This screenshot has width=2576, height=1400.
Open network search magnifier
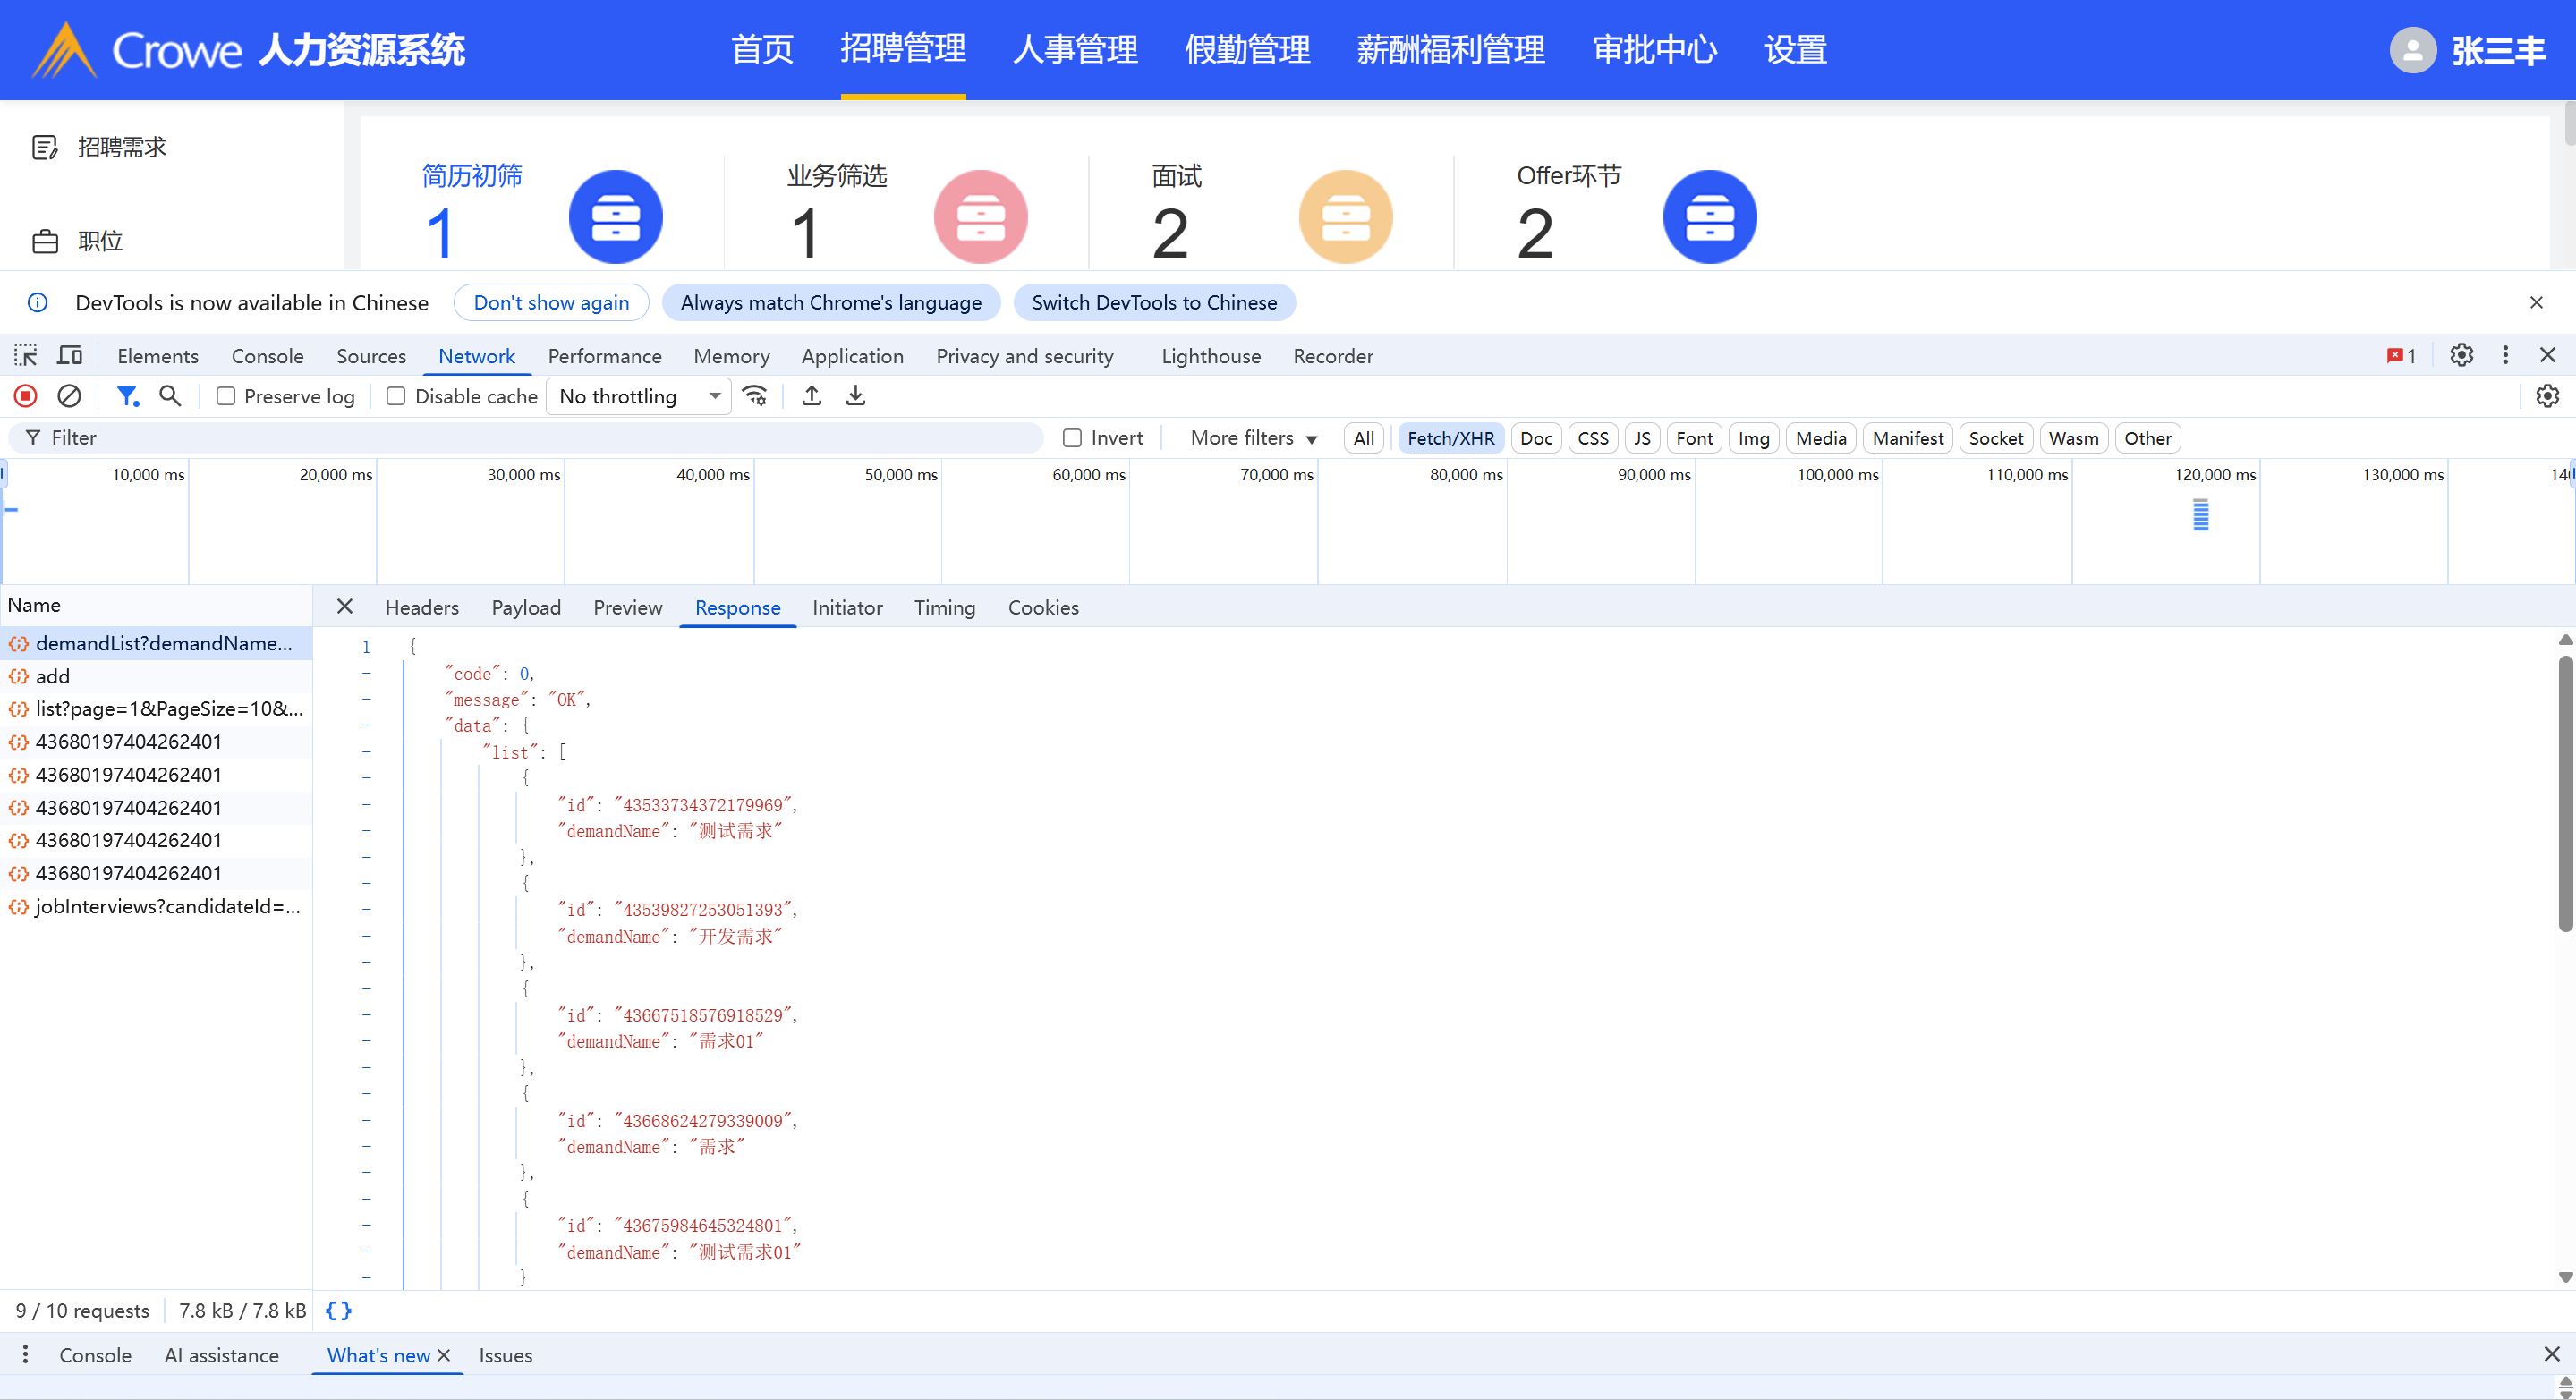(x=170, y=396)
